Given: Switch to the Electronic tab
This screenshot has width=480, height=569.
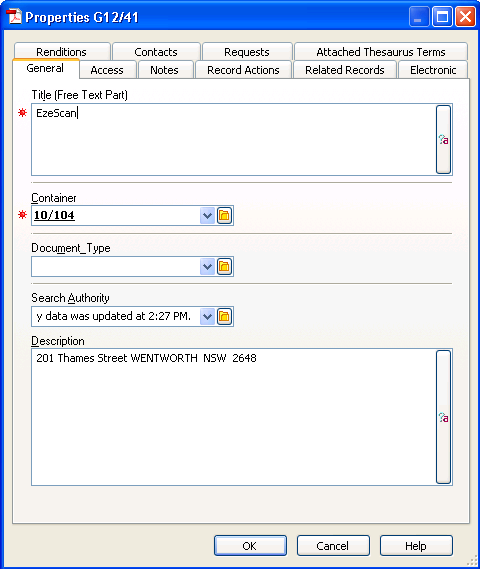Looking at the screenshot, I should pos(433,70).
